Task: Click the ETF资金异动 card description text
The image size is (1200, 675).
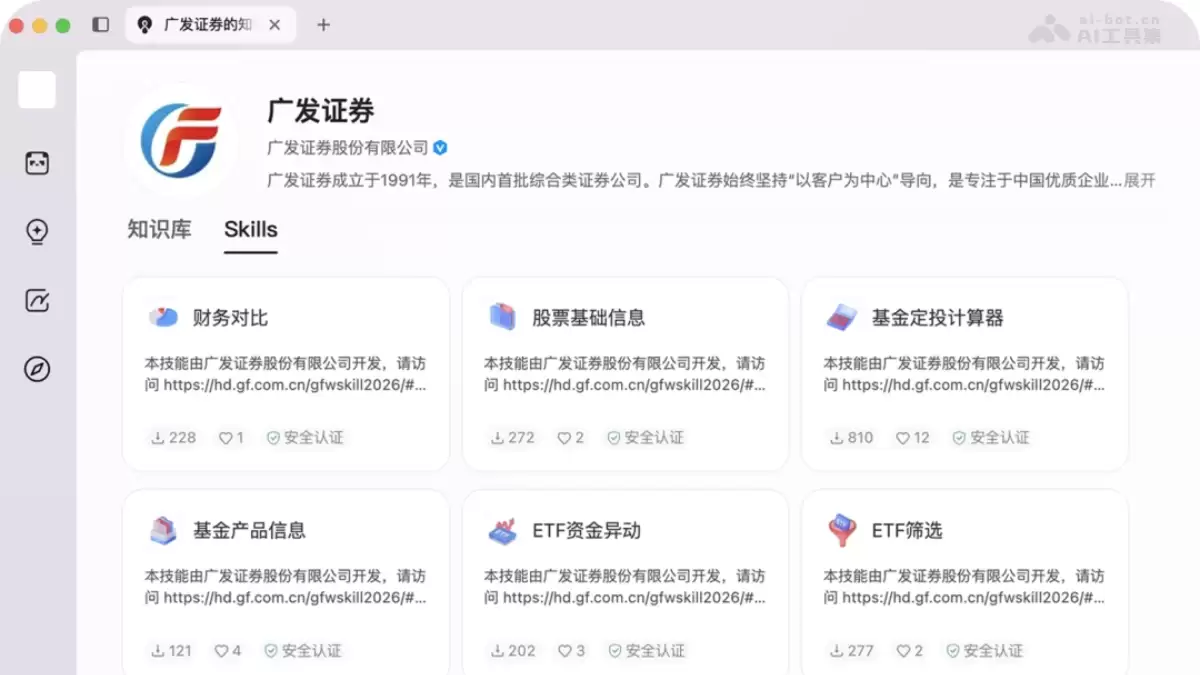Action: (625, 587)
